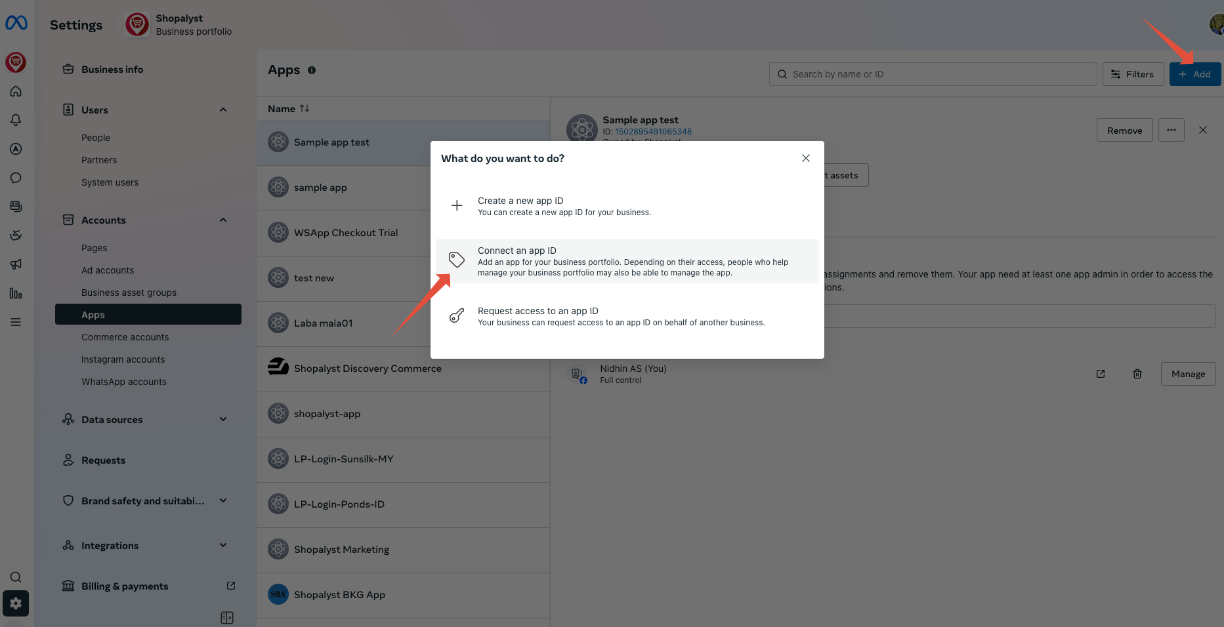Open the bar chart insights icon
The height and width of the screenshot is (627, 1224).
pos(15,293)
